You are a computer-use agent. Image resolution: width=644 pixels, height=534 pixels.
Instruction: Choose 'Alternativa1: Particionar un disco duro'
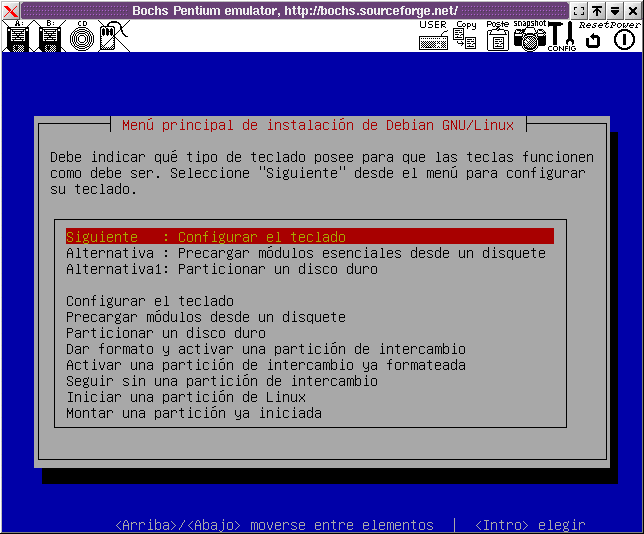[x=222, y=269]
